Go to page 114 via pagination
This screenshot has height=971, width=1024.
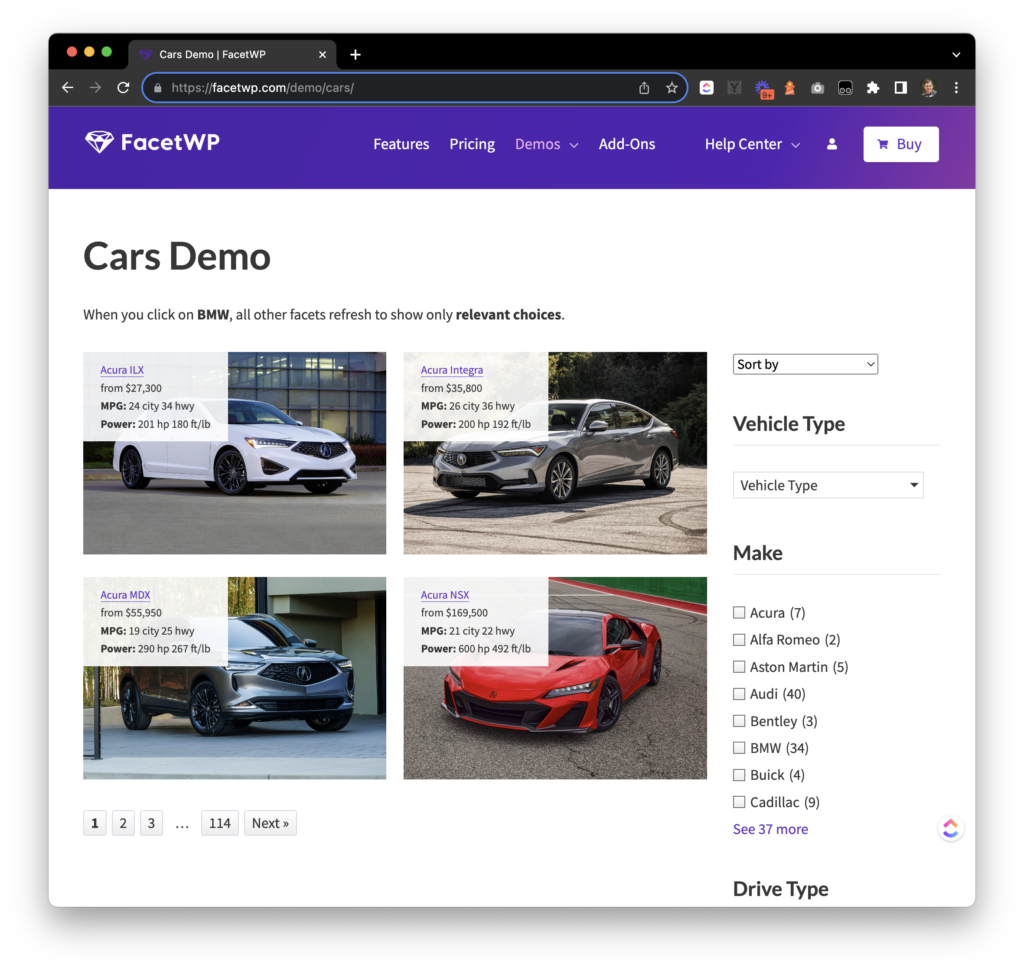[x=219, y=822]
